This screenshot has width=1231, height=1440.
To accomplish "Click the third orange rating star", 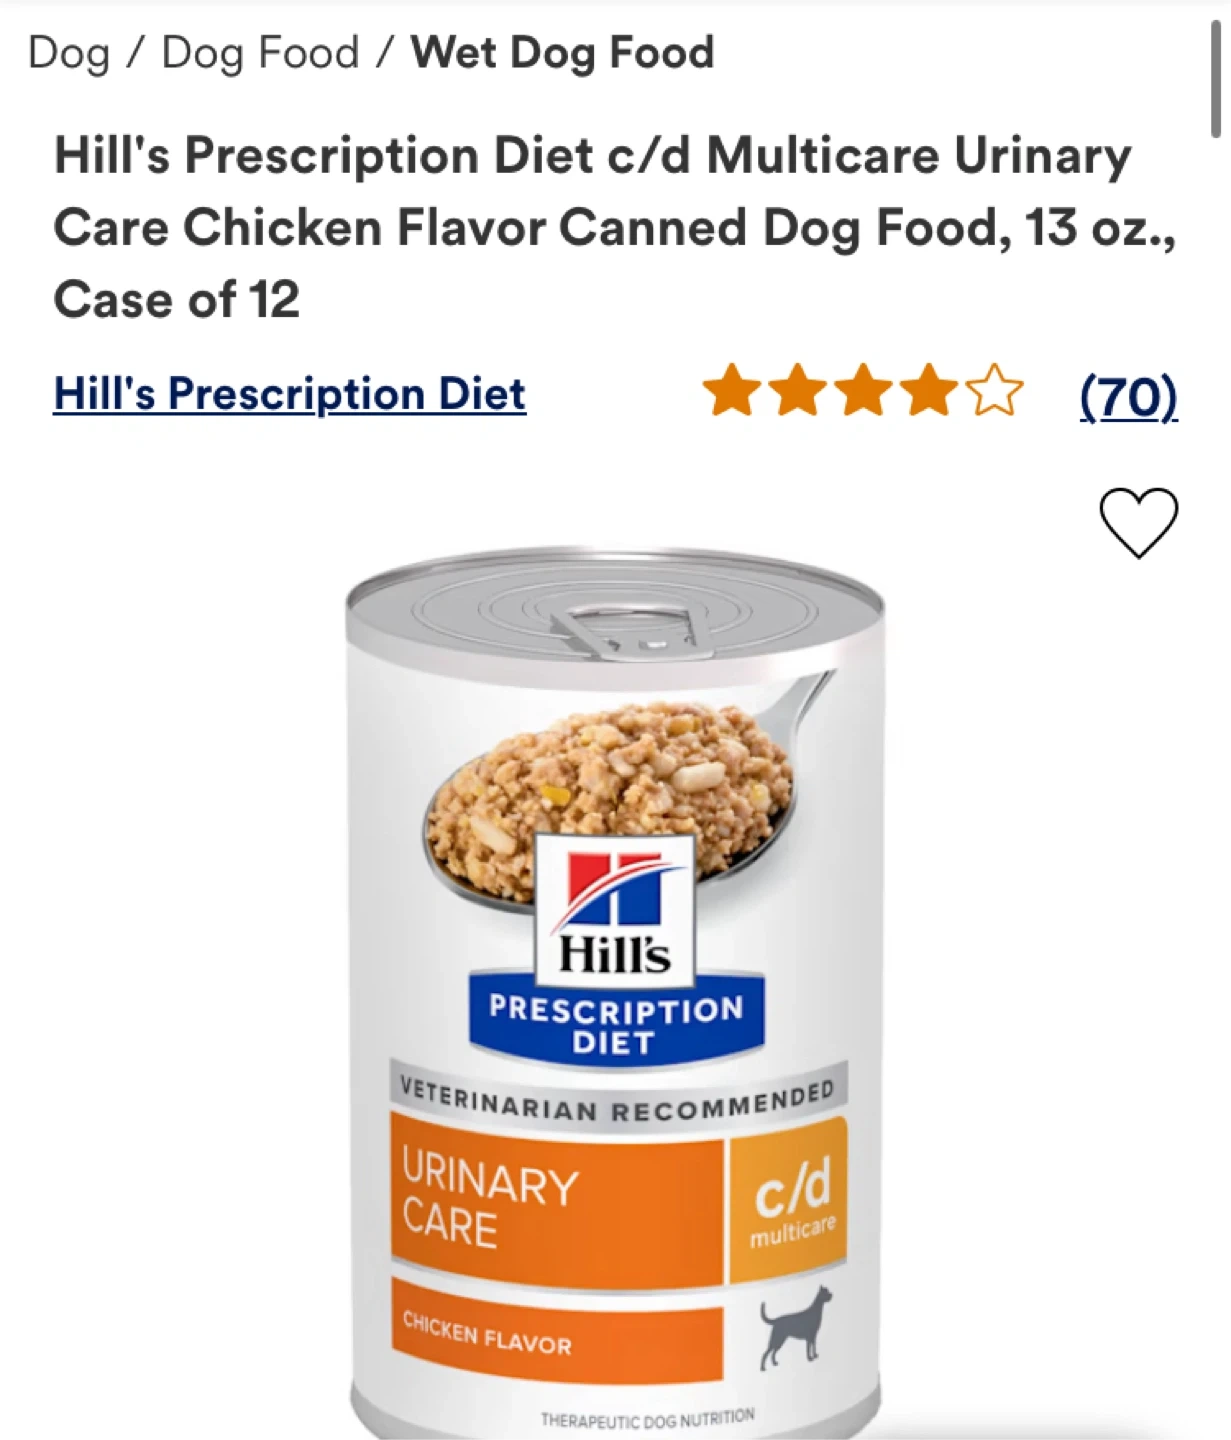I will coord(864,392).
